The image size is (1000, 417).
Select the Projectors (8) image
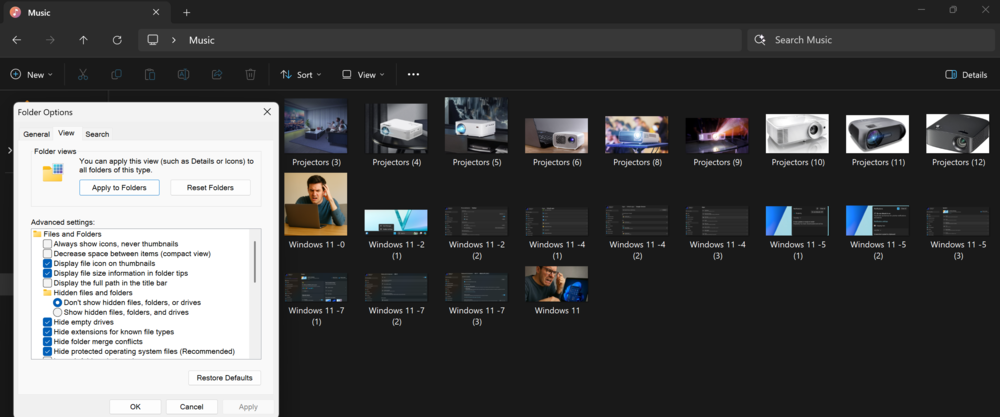[636, 135]
